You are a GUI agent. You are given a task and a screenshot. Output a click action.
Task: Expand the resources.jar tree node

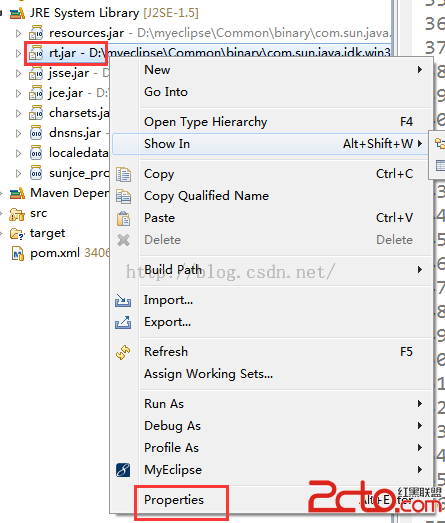(19, 33)
